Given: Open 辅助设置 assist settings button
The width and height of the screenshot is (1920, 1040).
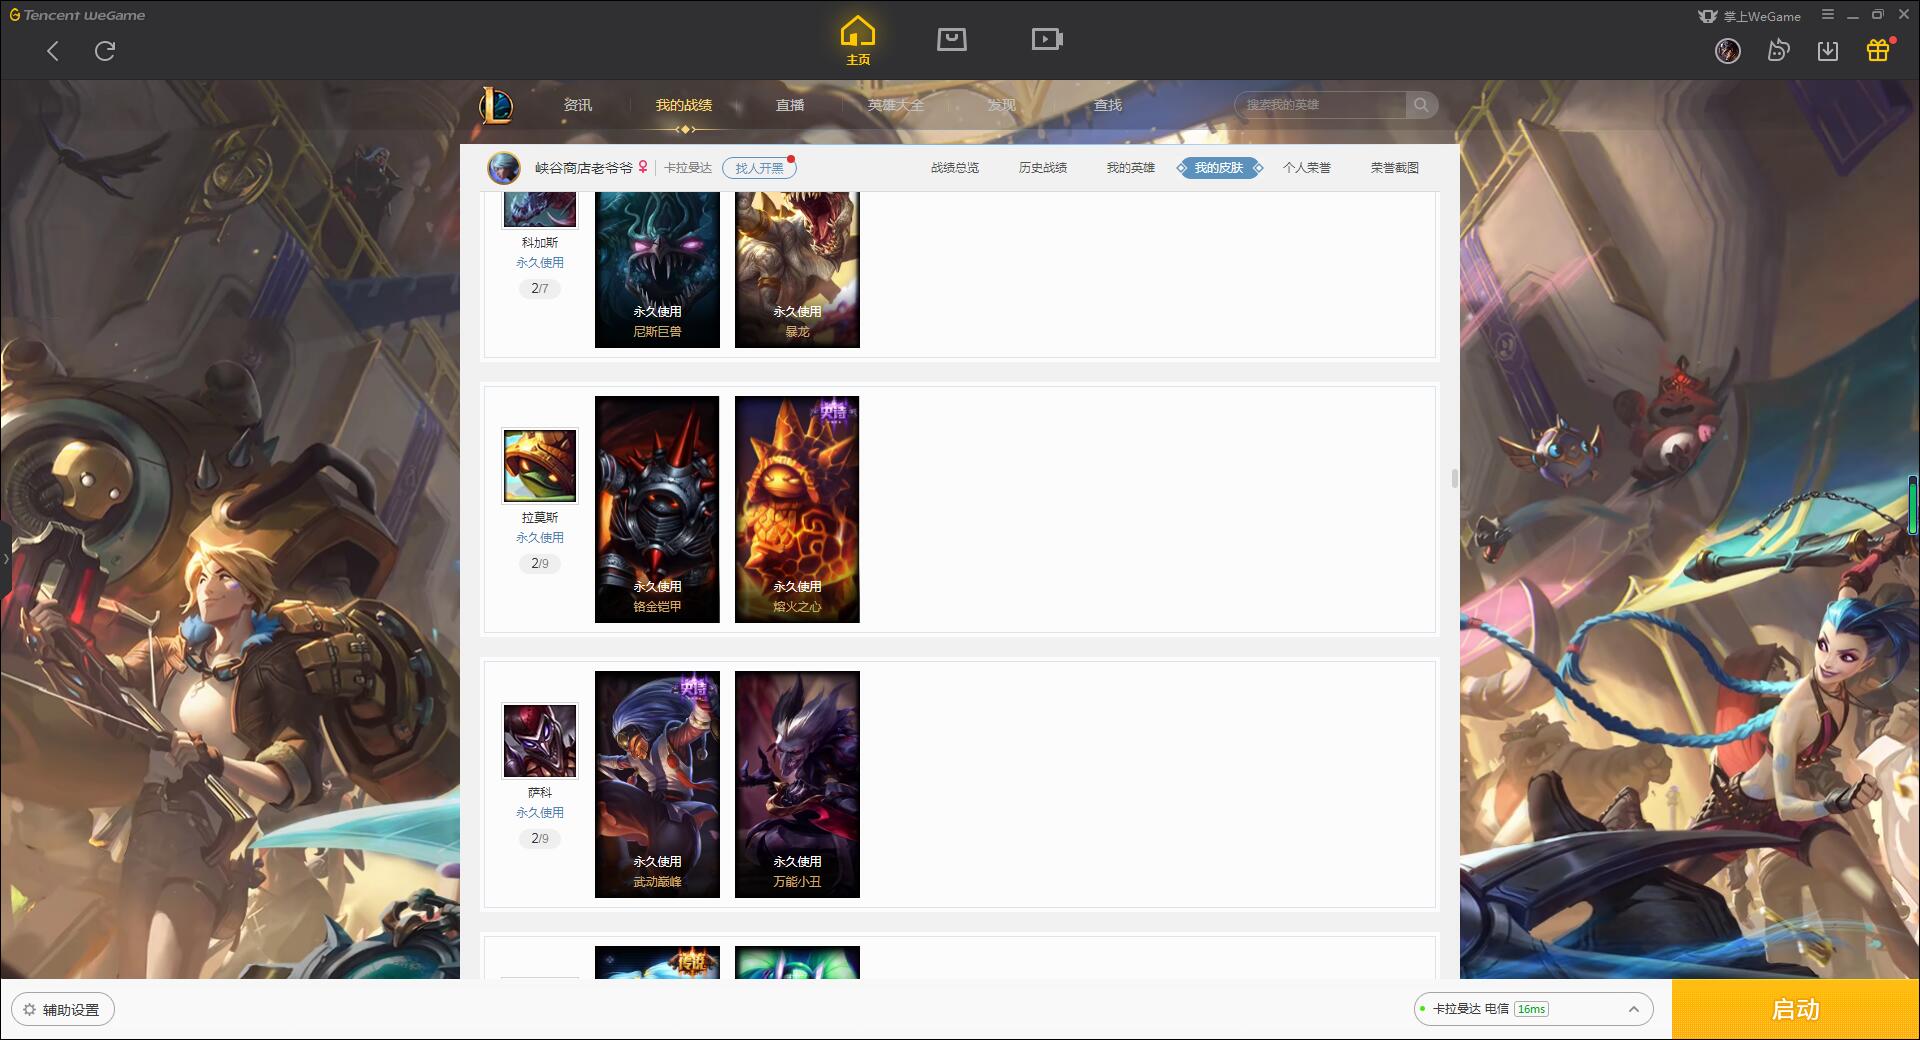Looking at the screenshot, I should 62,1009.
